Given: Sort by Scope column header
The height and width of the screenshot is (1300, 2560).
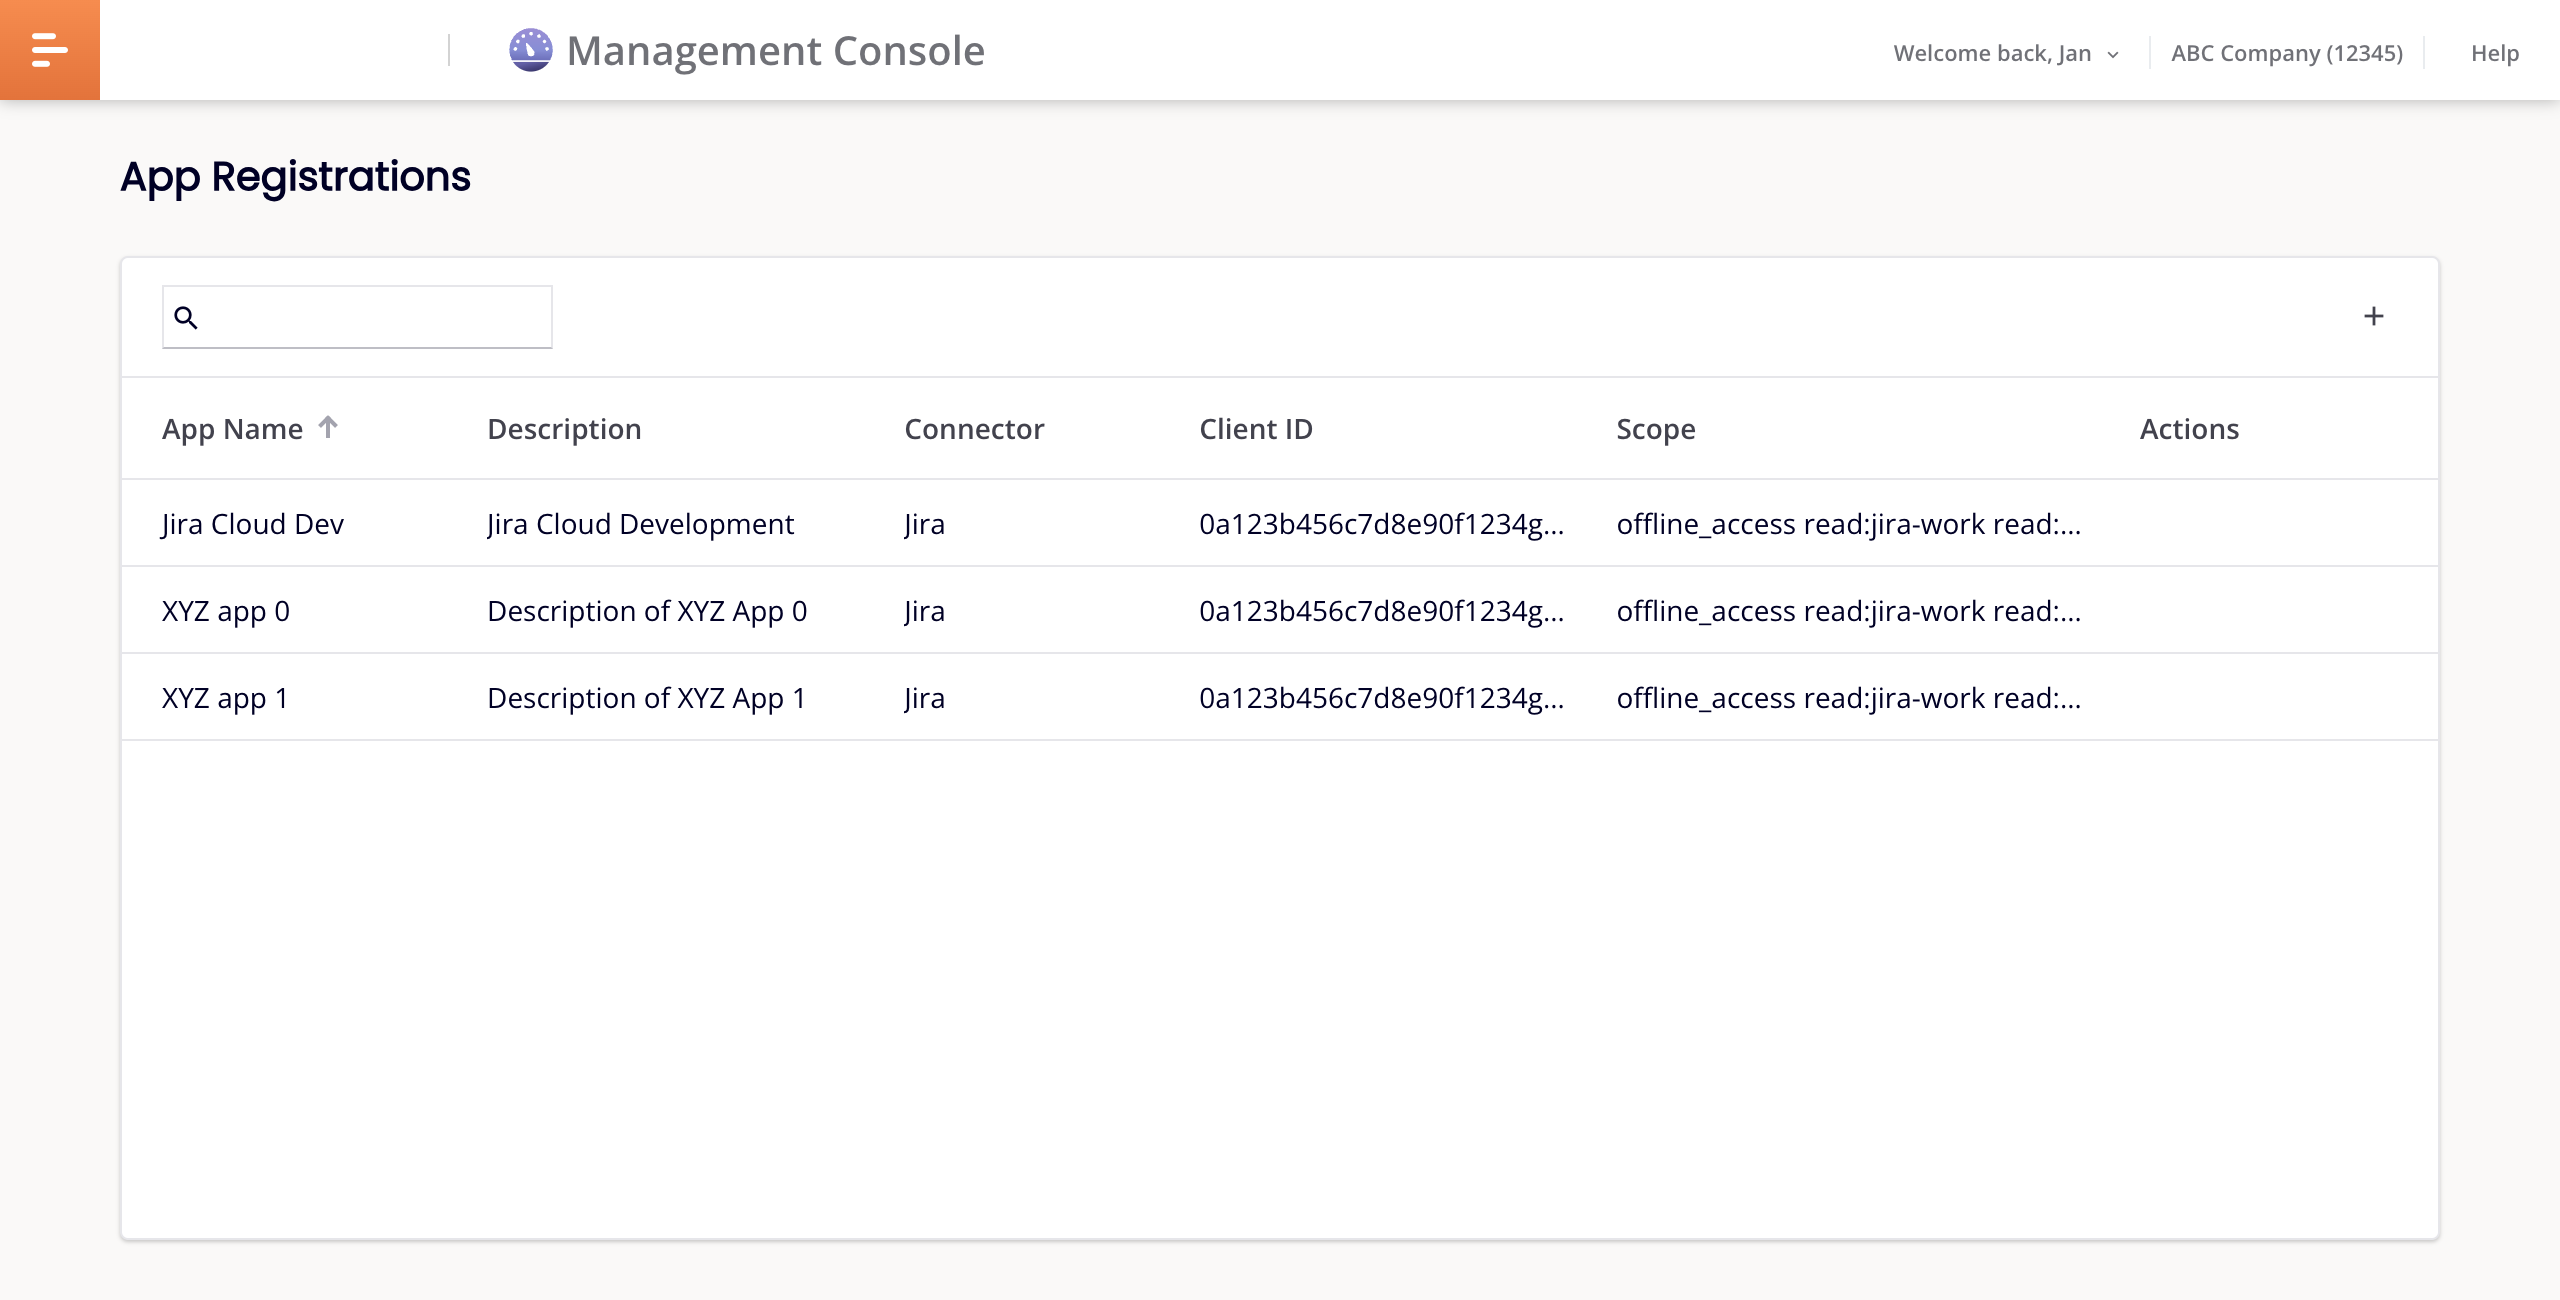Looking at the screenshot, I should tap(1656, 429).
